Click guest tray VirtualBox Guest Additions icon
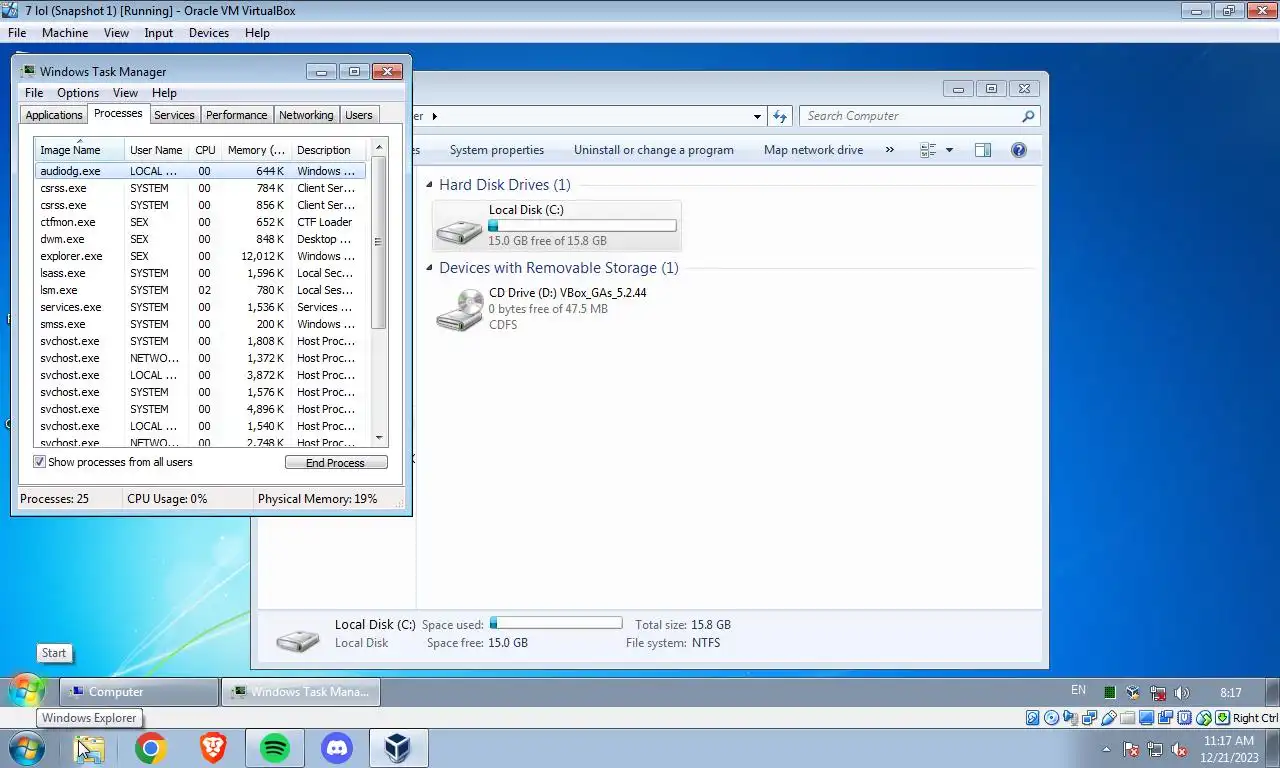 coord(1133,692)
